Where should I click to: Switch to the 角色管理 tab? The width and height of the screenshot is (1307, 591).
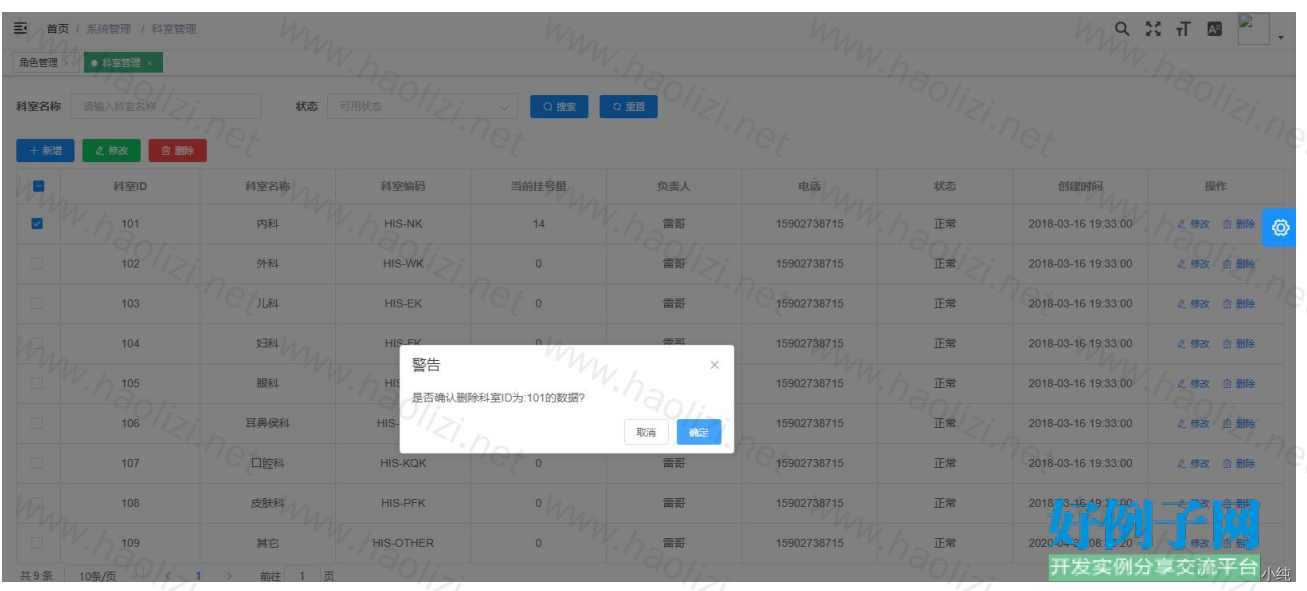coord(39,63)
